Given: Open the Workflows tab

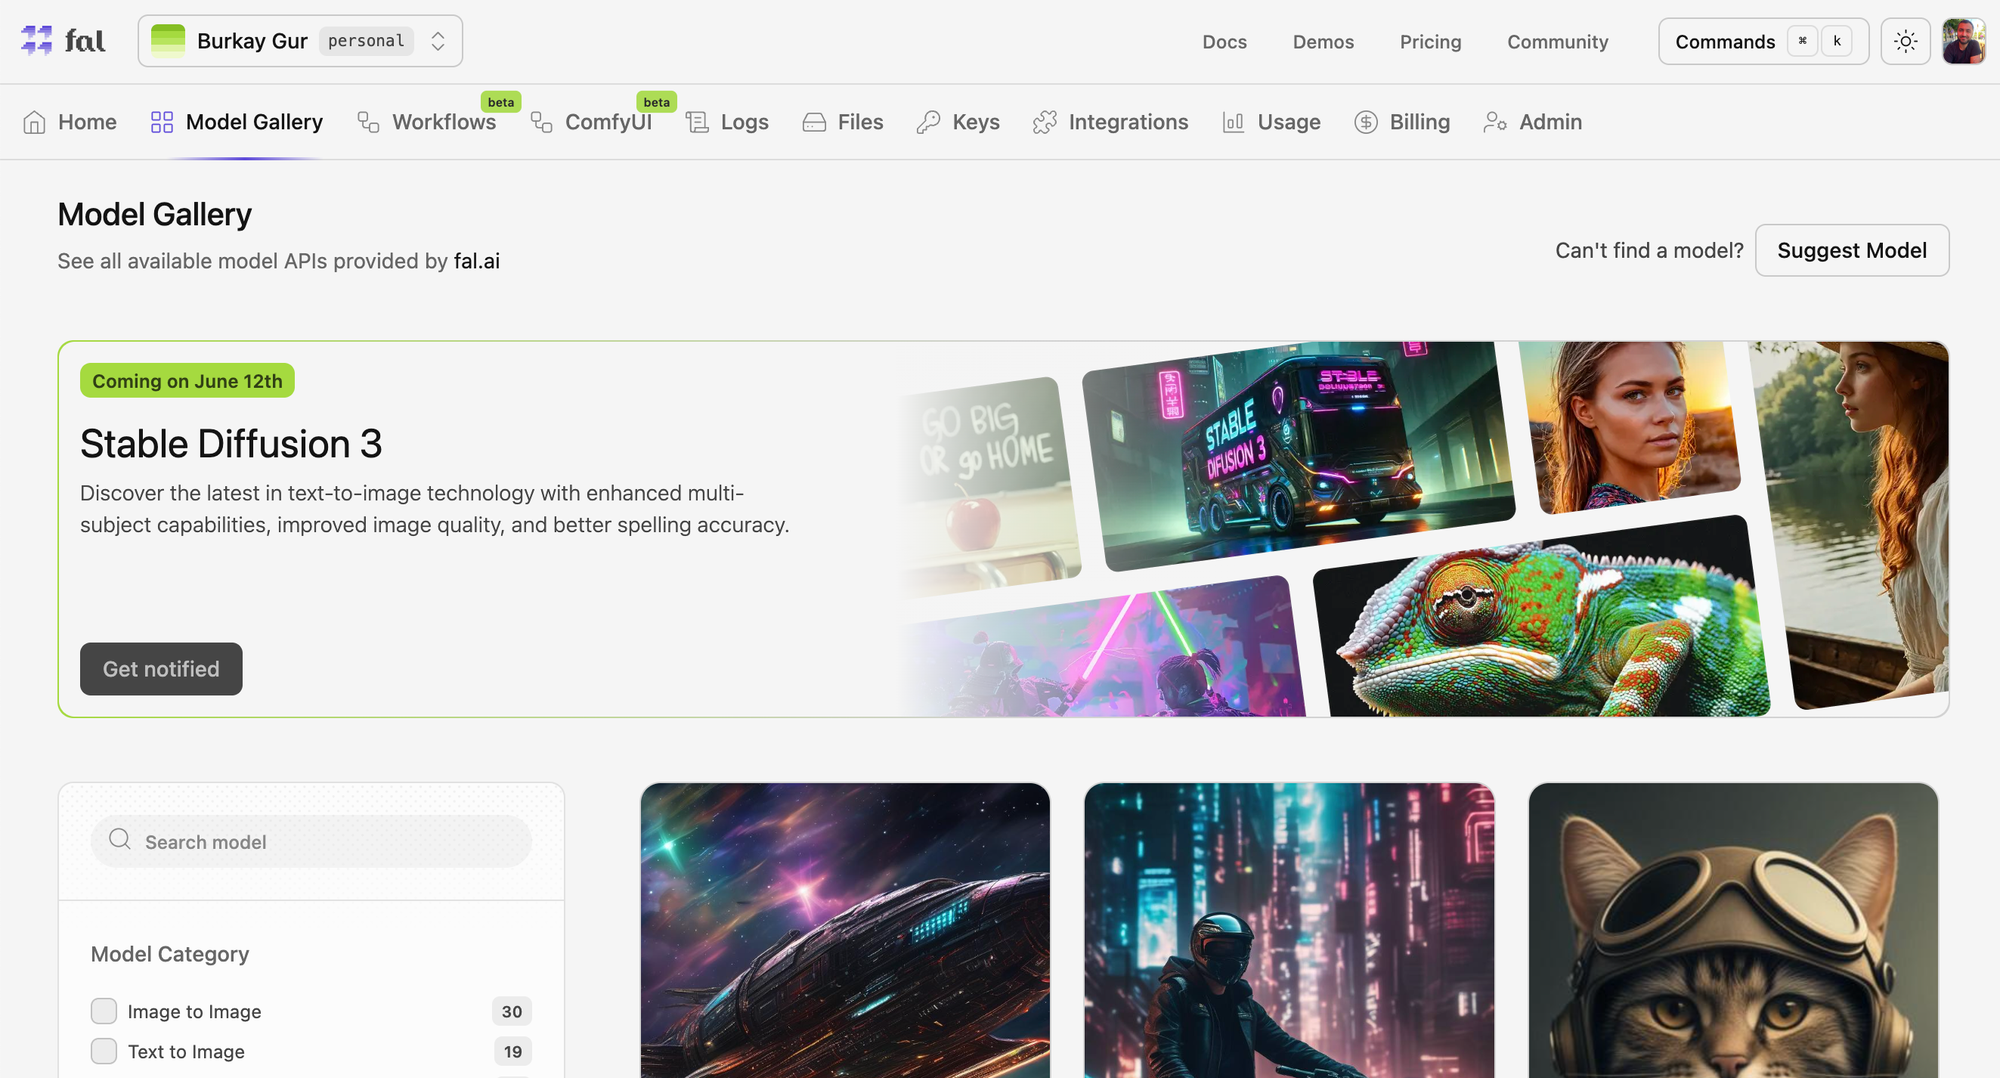Looking at the screenshot, I should [x=427, y=122].
